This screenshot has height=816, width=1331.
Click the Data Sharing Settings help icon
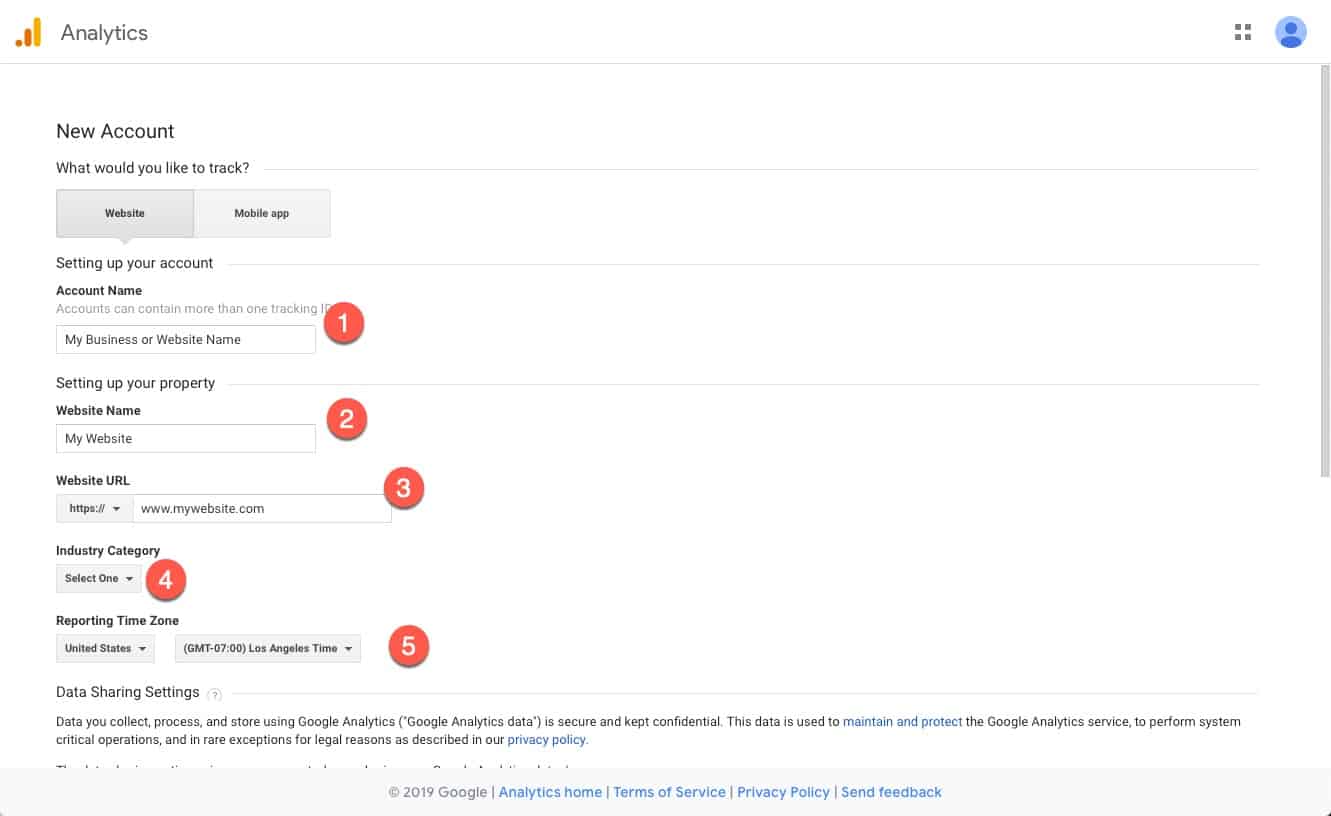coord(215,694)
